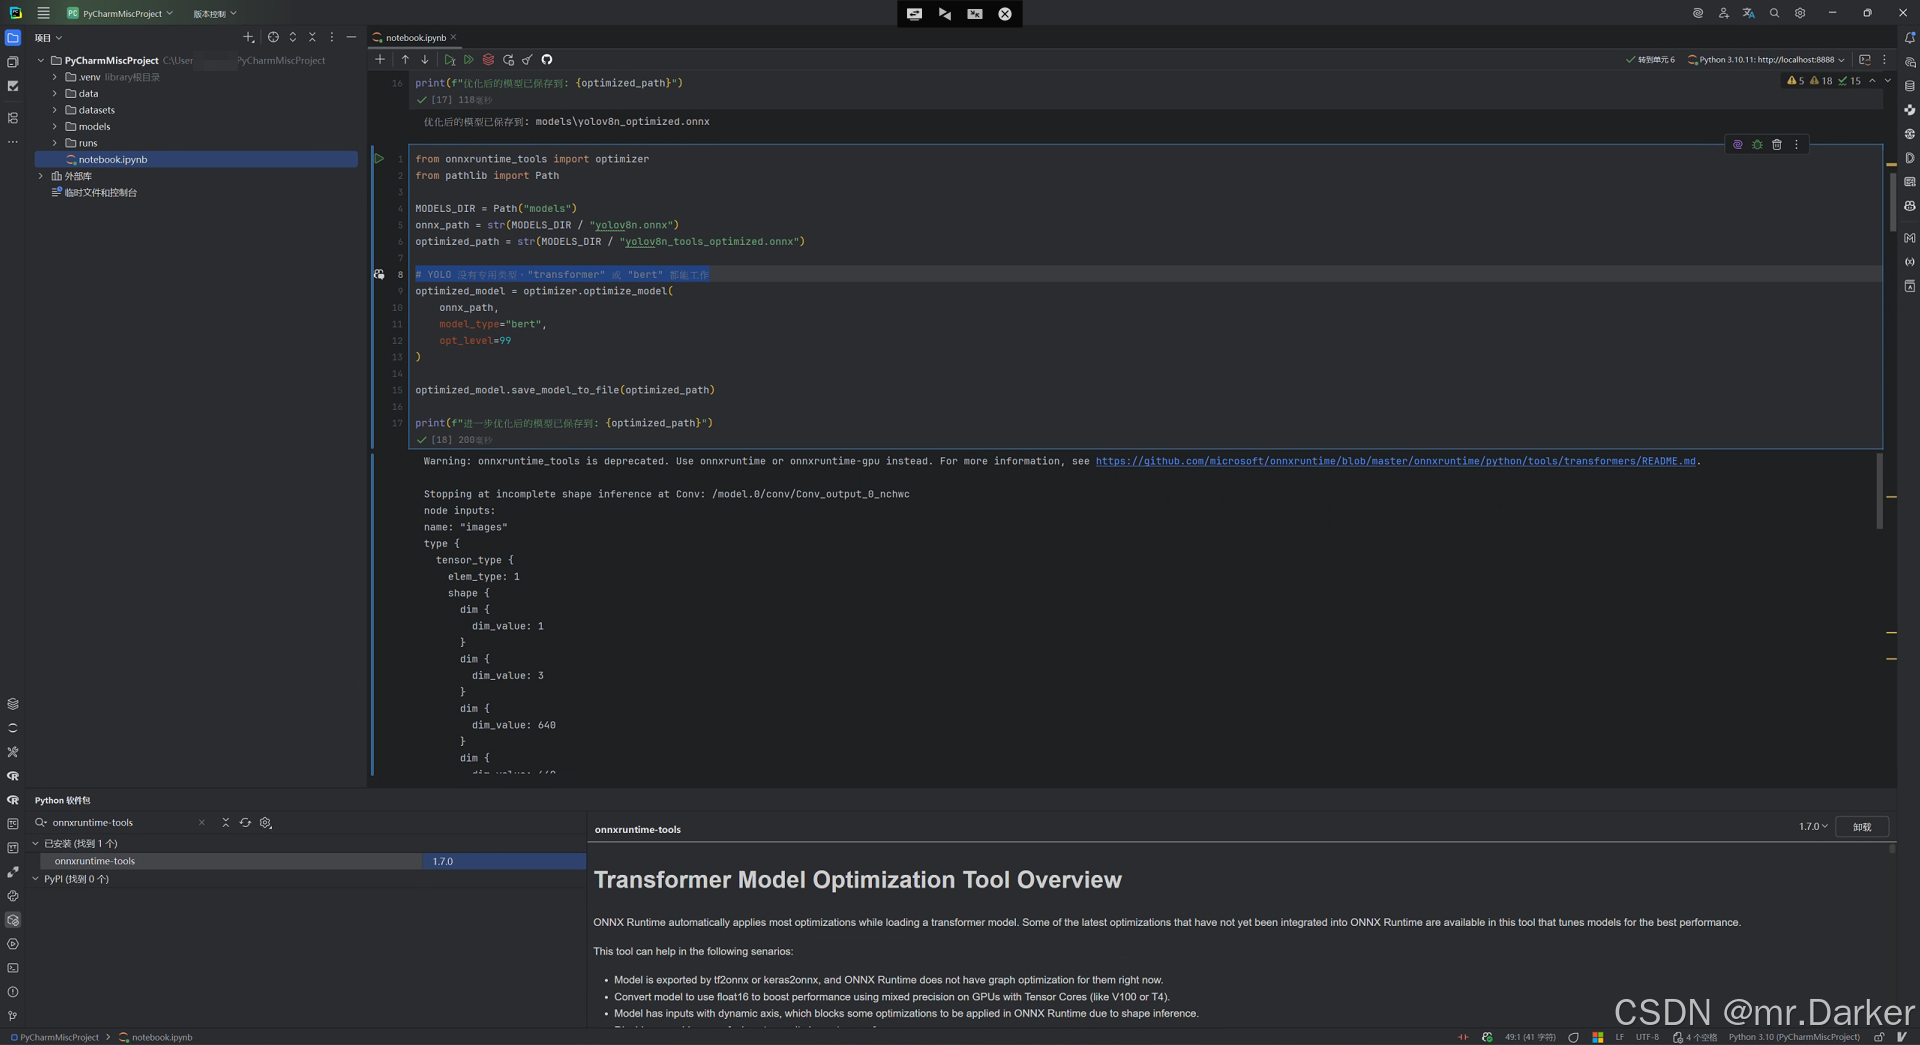Move cell up with the arrow icon
The image size is (1920, 1045).
(405, 59)
